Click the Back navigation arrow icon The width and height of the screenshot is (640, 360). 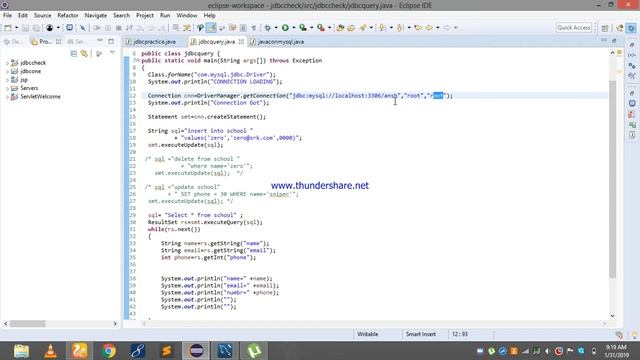pyautogui.click(x=429, y=28)
